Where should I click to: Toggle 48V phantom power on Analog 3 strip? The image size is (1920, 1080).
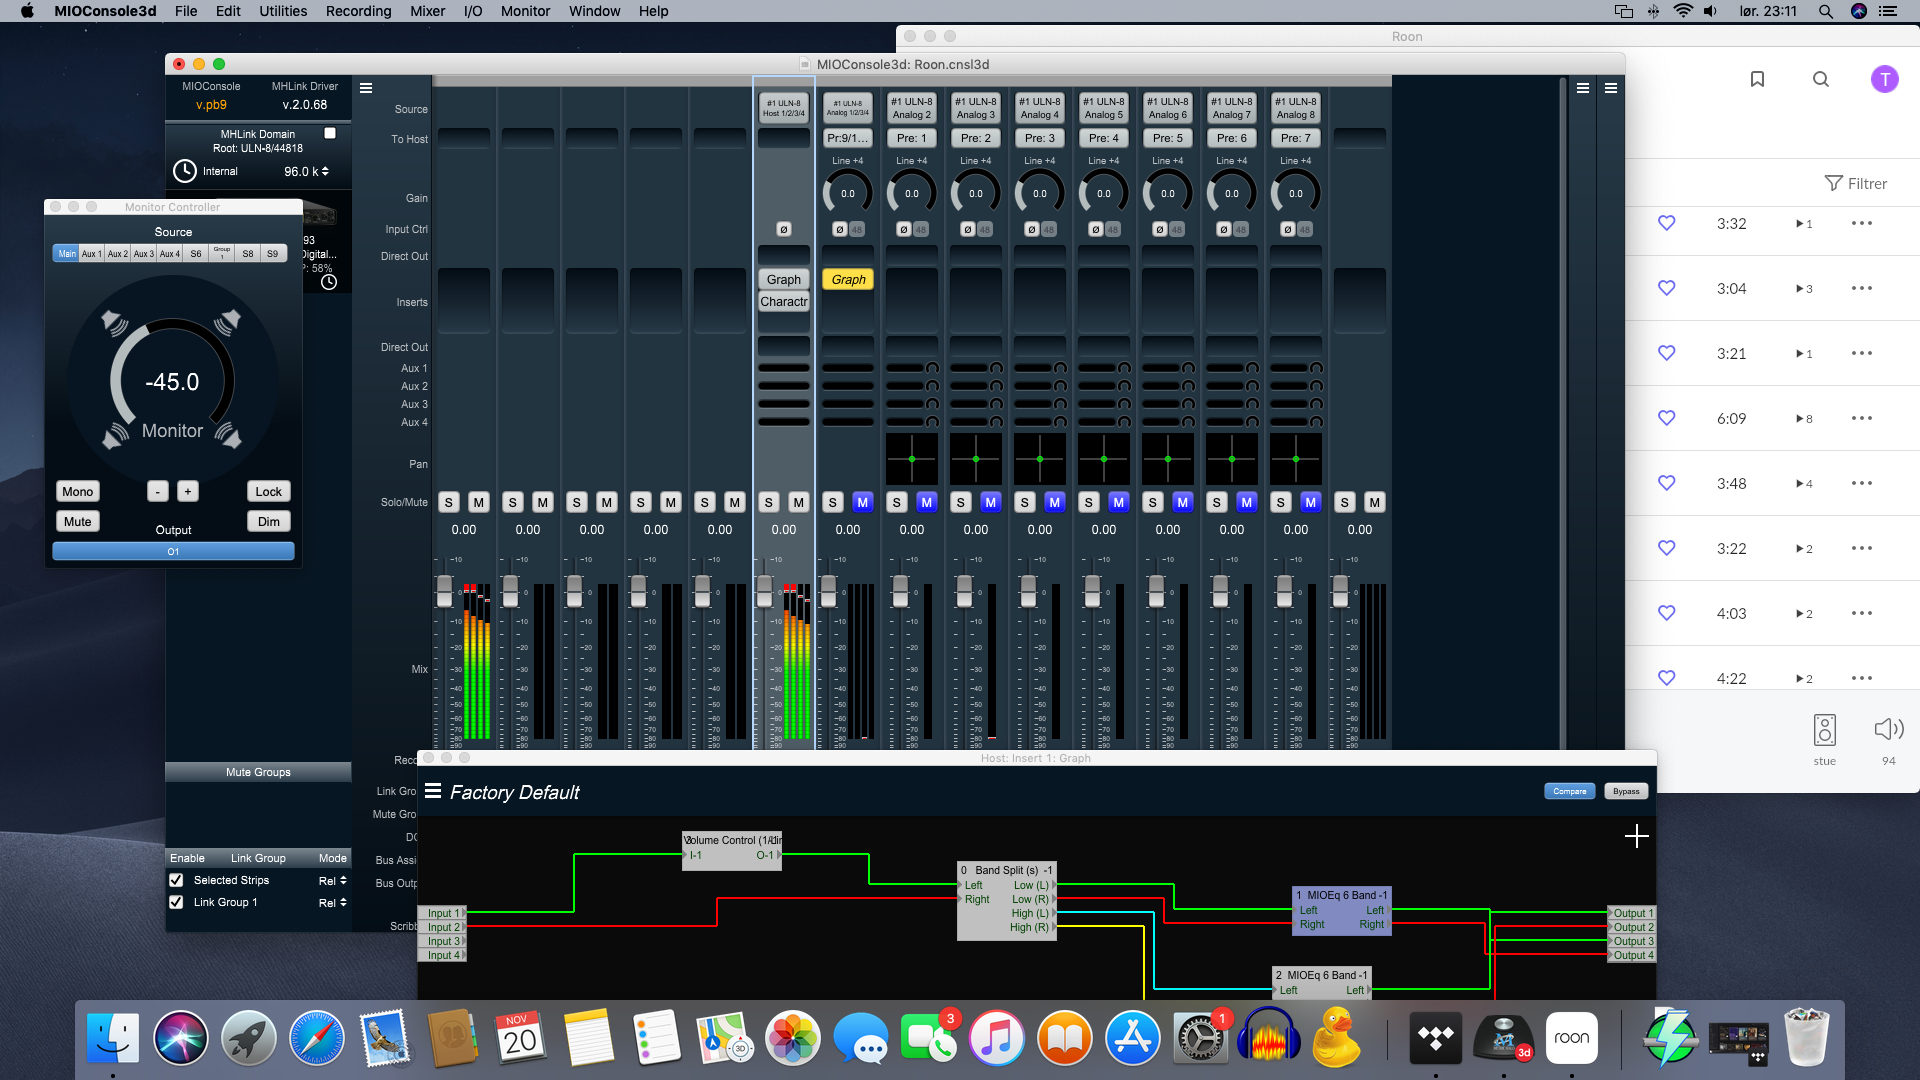tap(985, 229)
